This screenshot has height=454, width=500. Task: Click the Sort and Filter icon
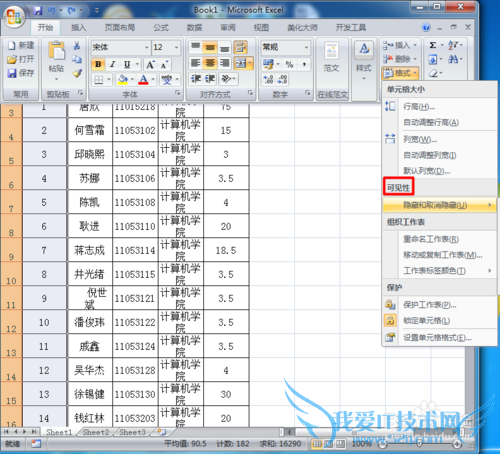tap(453, 45)
